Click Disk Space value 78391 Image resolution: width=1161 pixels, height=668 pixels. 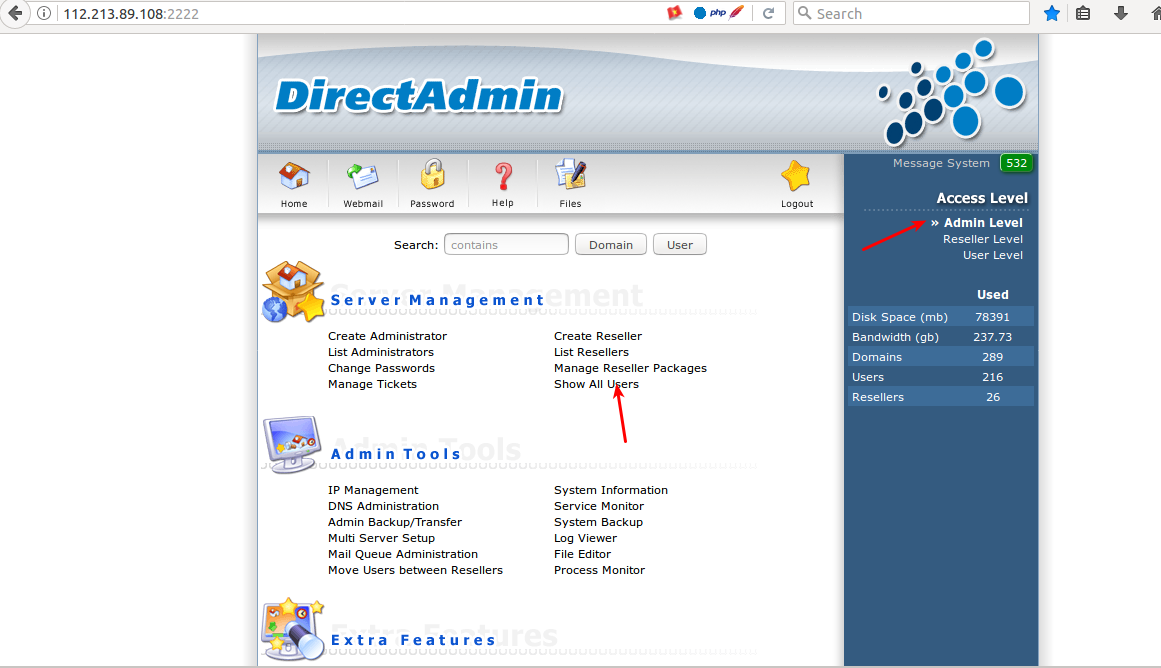(992, 317)
